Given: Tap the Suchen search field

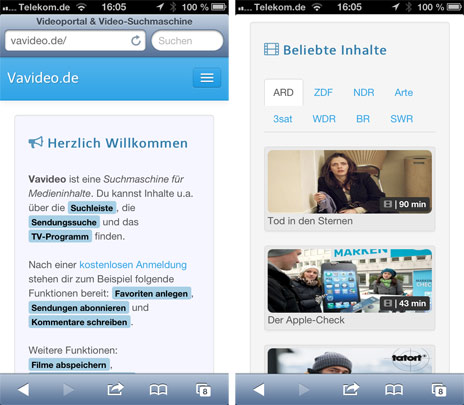Looking at the screenshot, I should (x=187, y=41).
